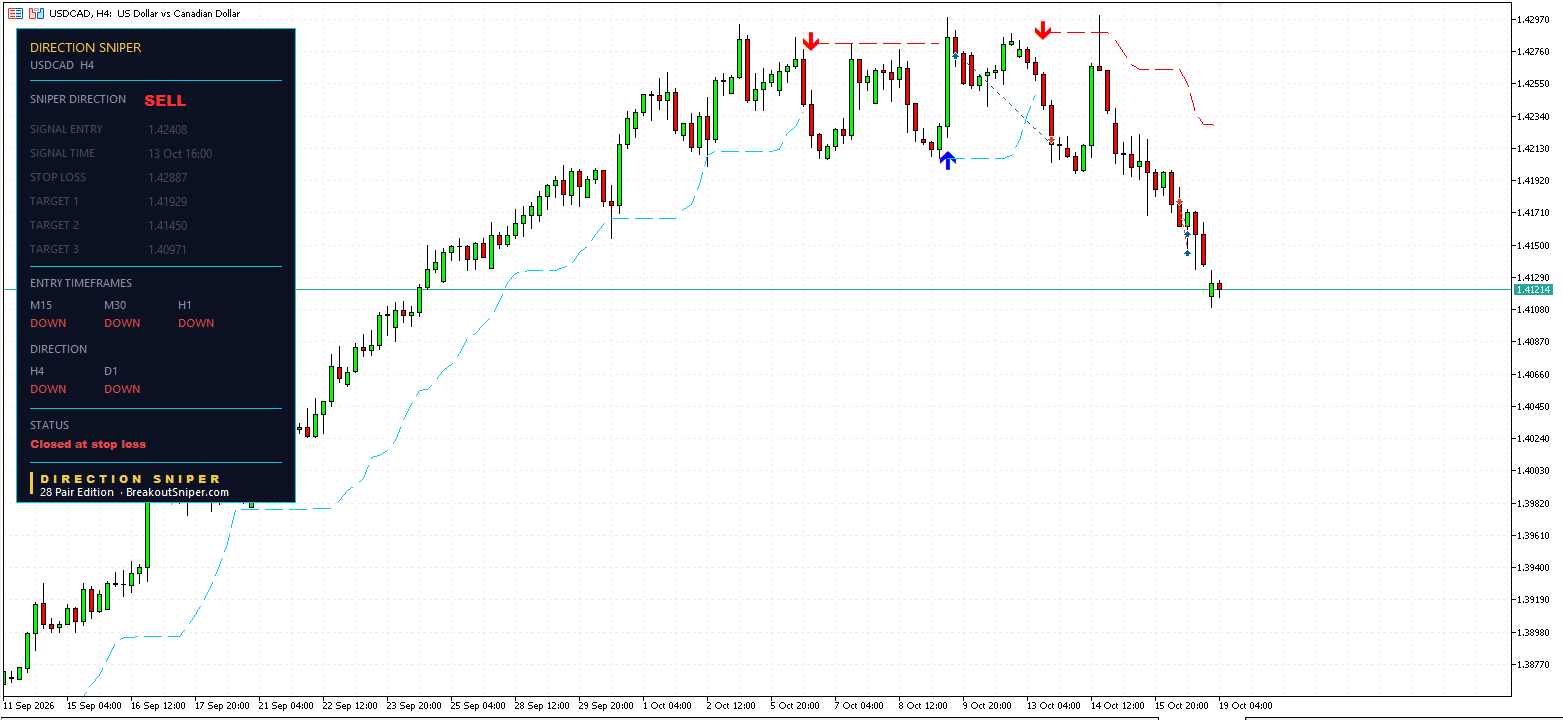
Task: Click the ENTRY TIMEFRAMES section label
Action: pos(81,283)
